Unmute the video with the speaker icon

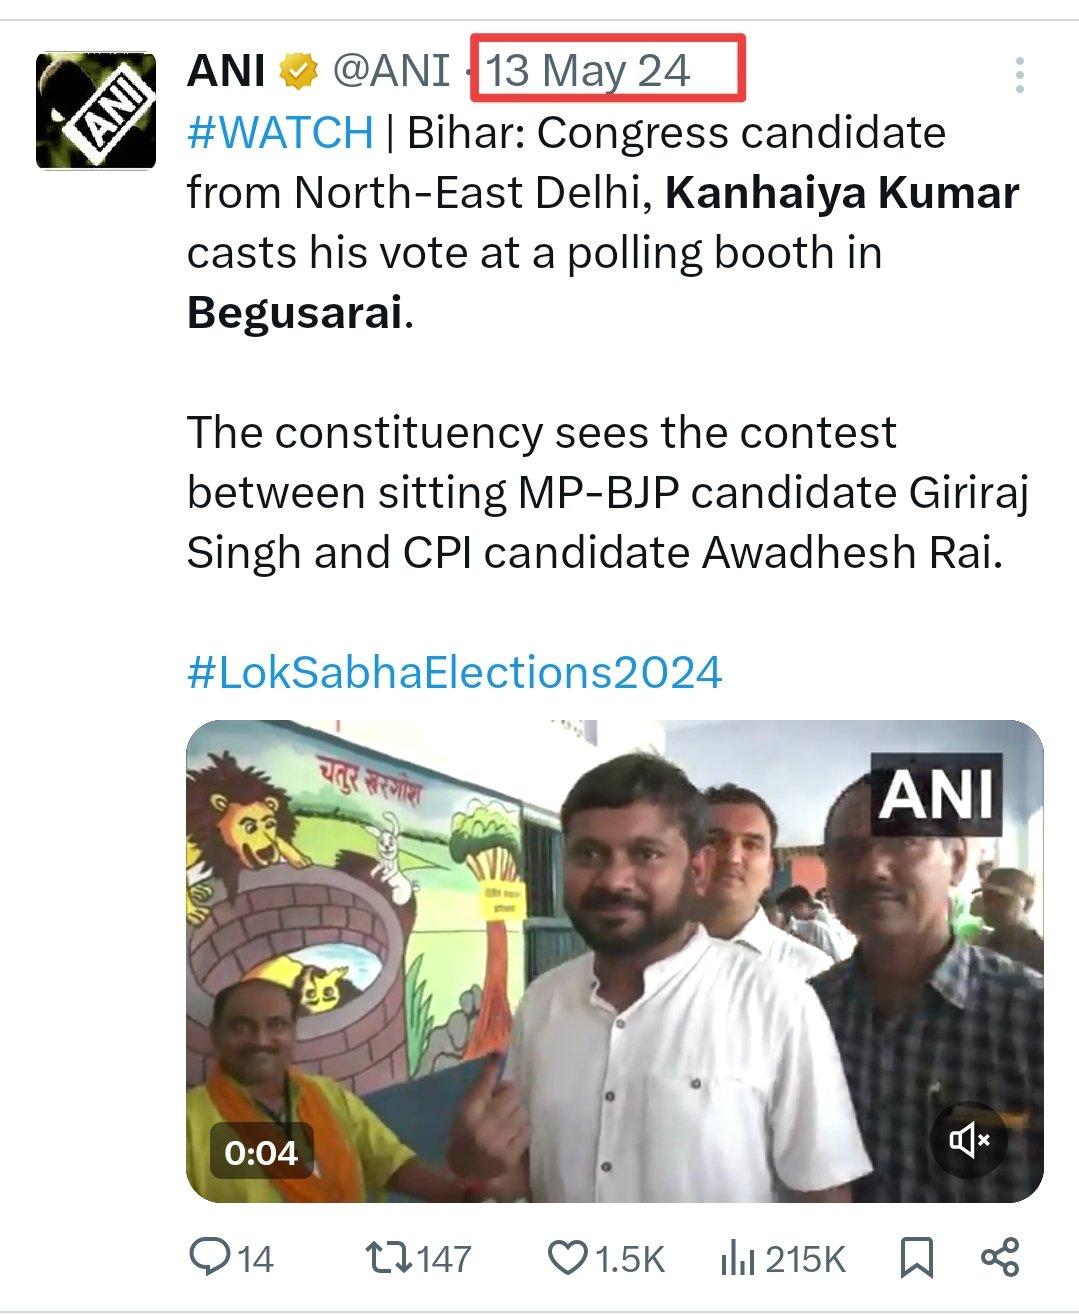[x=968, y=1139]
